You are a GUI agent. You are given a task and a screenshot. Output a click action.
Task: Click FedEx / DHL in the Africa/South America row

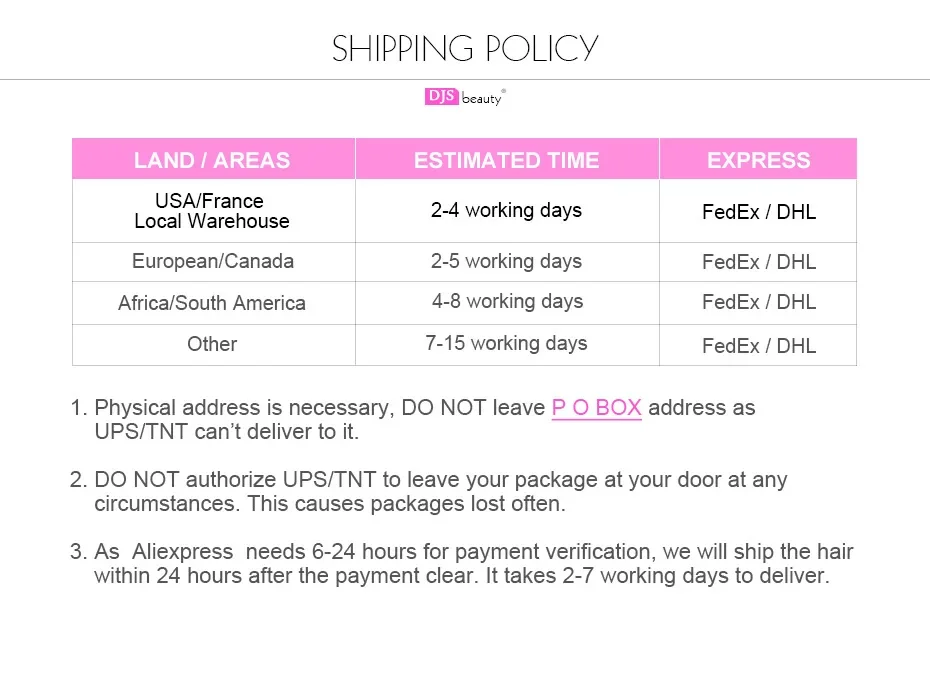tap(759, 302)
